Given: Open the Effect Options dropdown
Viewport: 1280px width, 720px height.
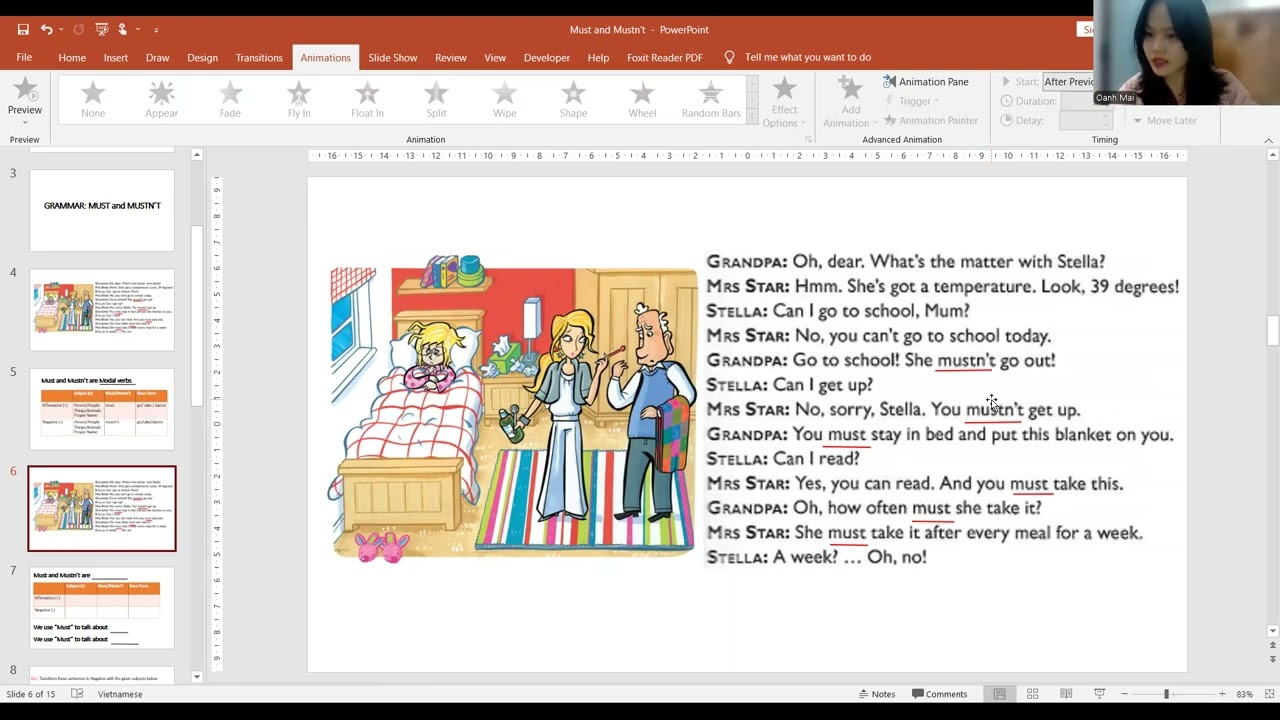Looking at the screenshot, I should pyautogui.click(x=784, y=103).
